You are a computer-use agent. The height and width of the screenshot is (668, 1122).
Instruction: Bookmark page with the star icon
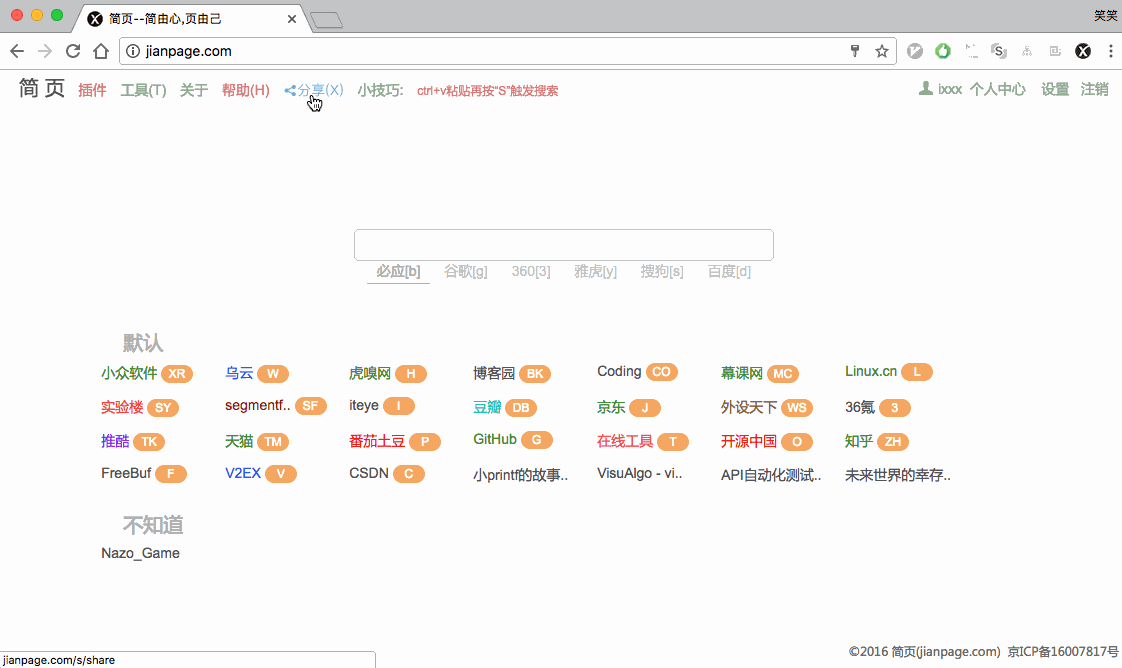pos(882,51)
